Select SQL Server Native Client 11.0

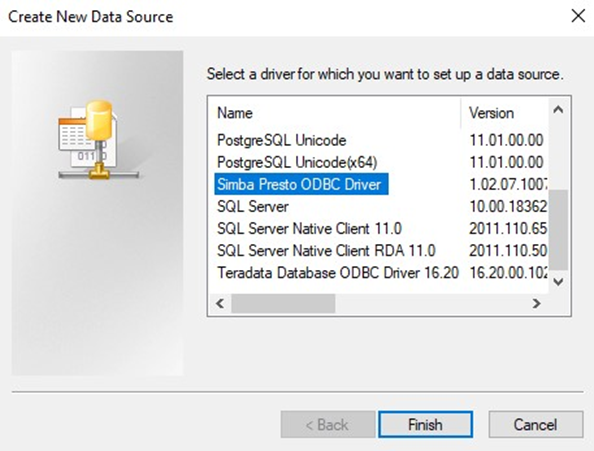(309, 229)
